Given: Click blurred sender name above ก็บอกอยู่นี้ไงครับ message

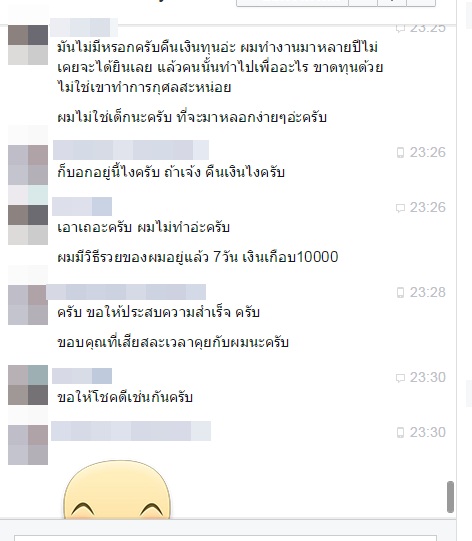Looking at the screenshot, I should coord(131,150).
